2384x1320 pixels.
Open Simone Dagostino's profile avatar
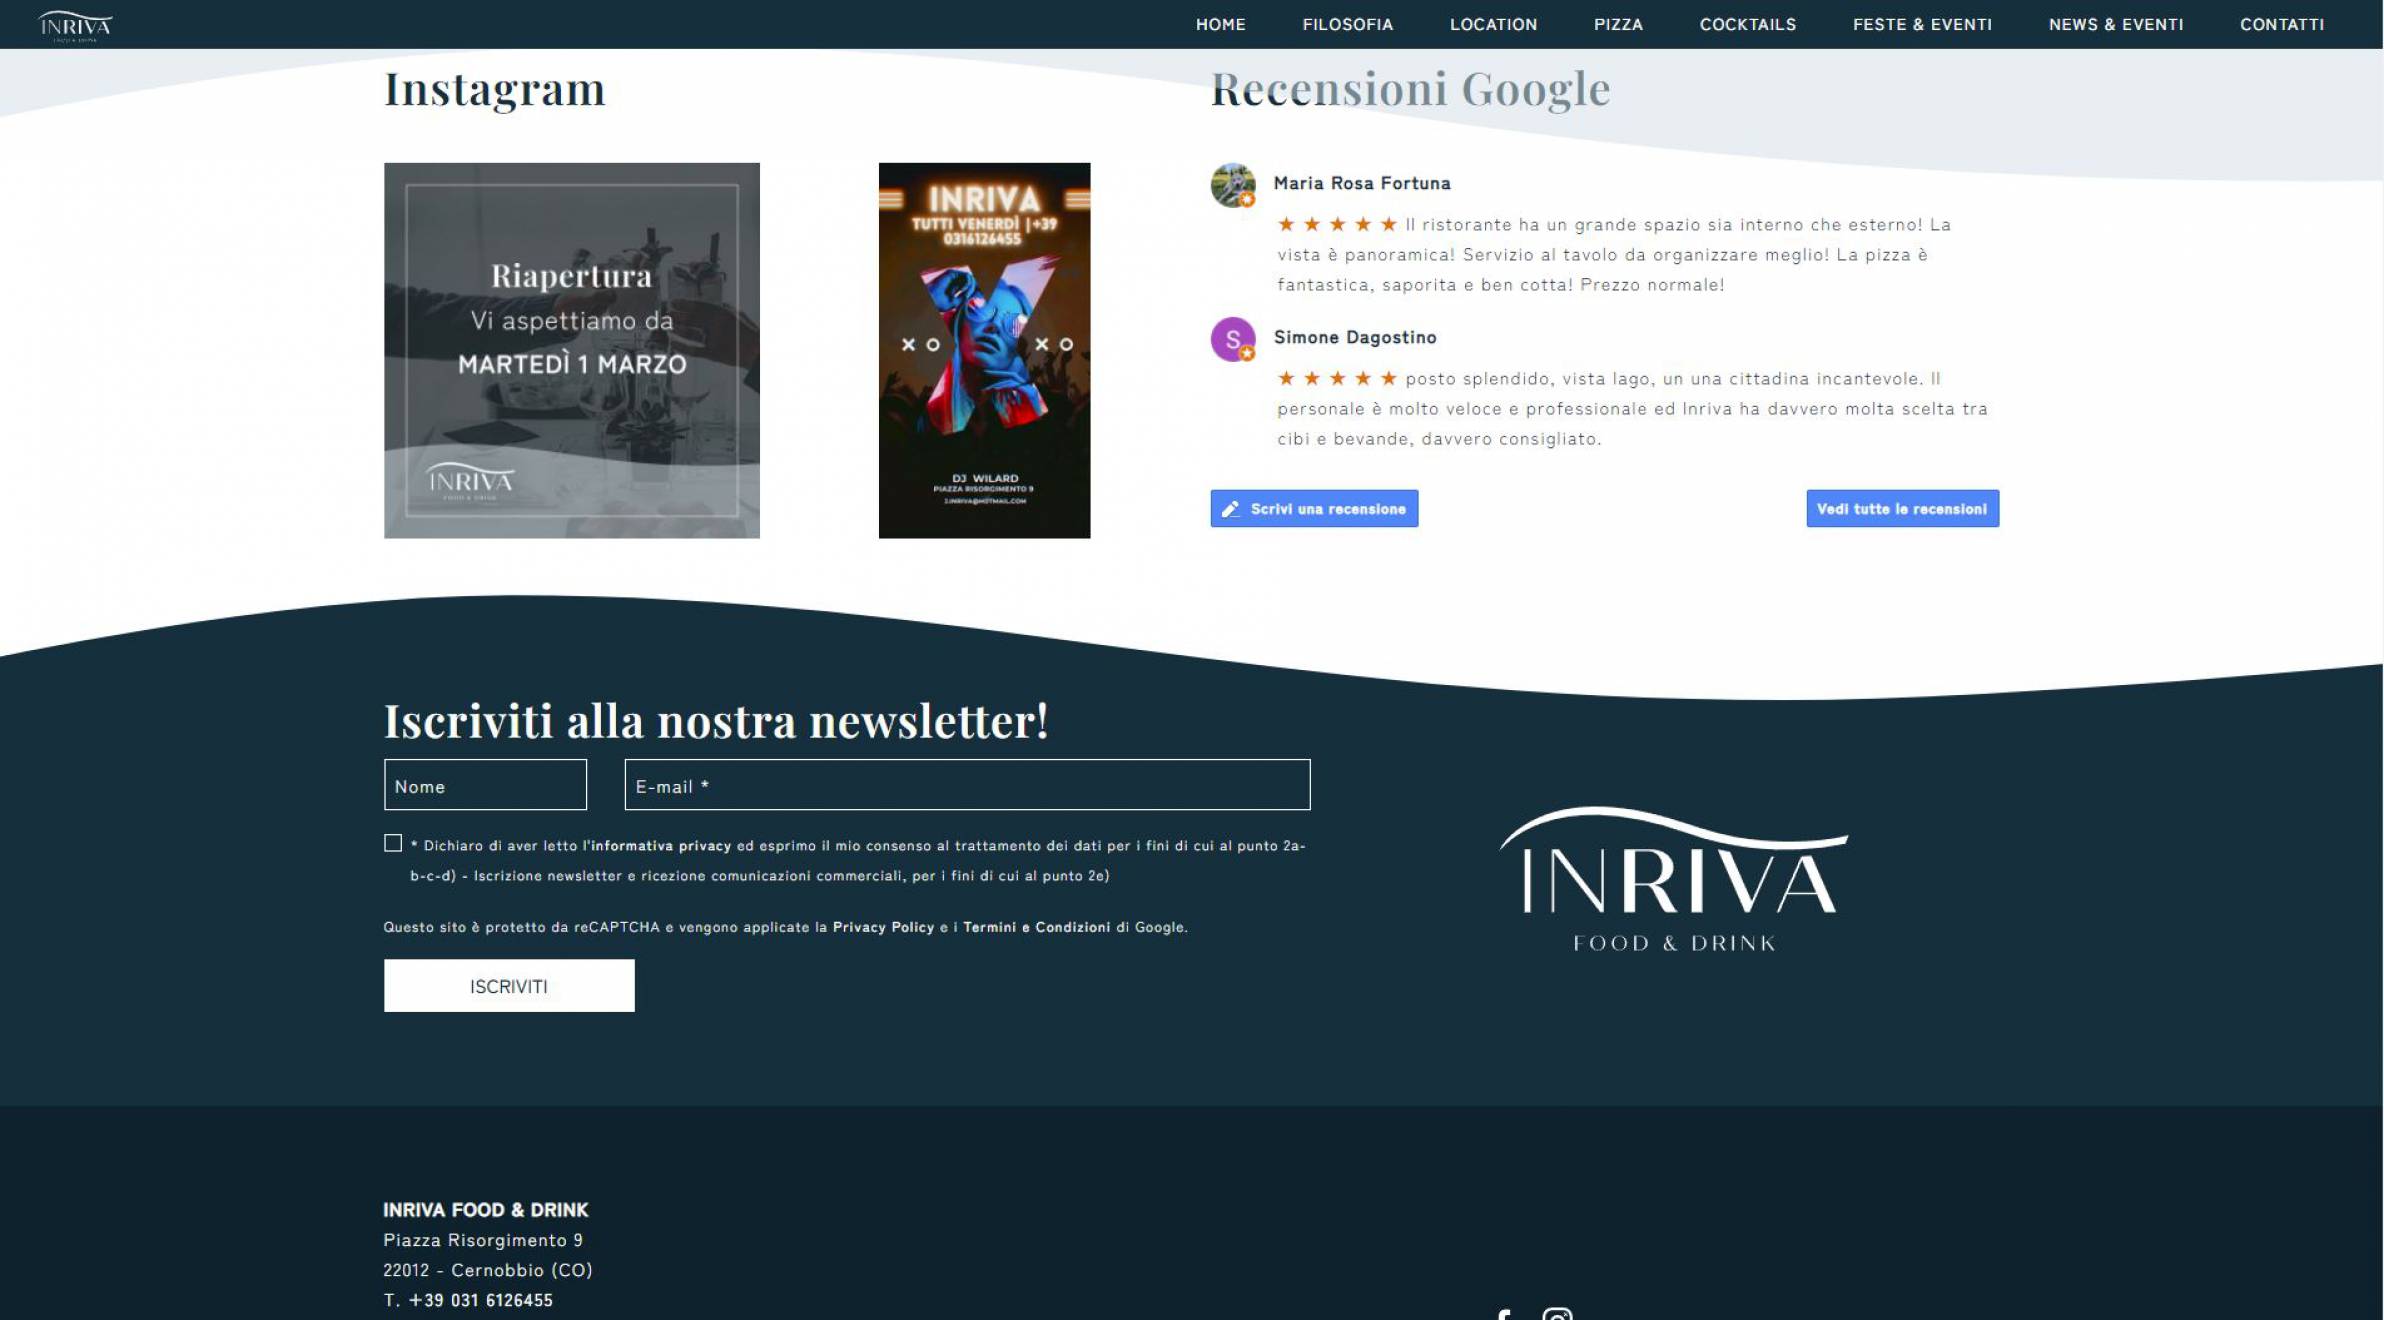(x=1233, y=340)
